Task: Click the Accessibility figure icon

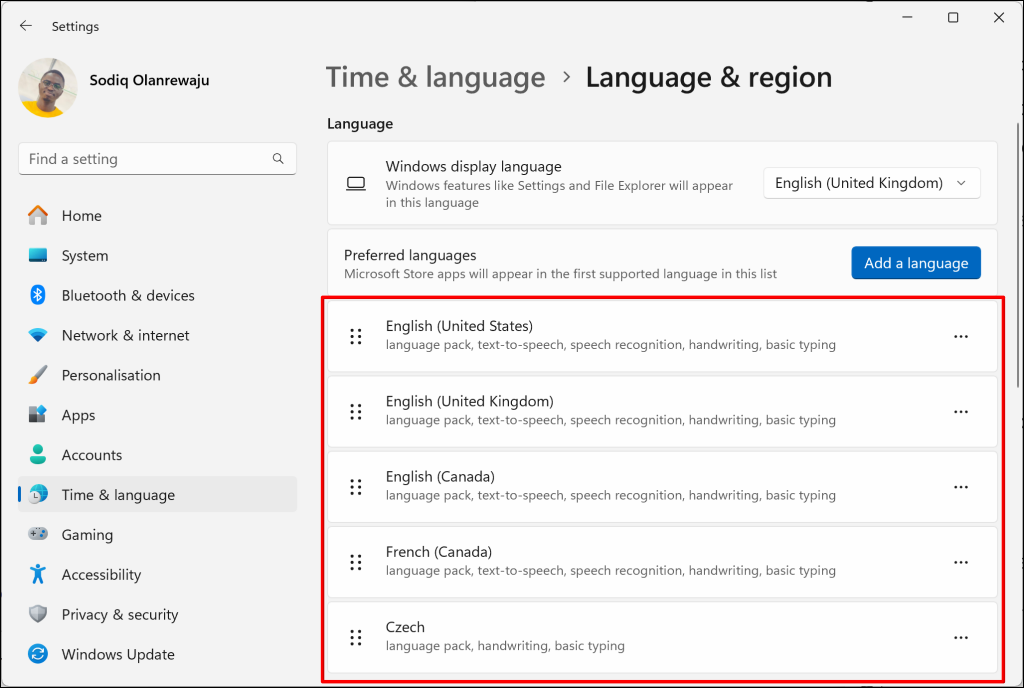Action: point(38,574)
